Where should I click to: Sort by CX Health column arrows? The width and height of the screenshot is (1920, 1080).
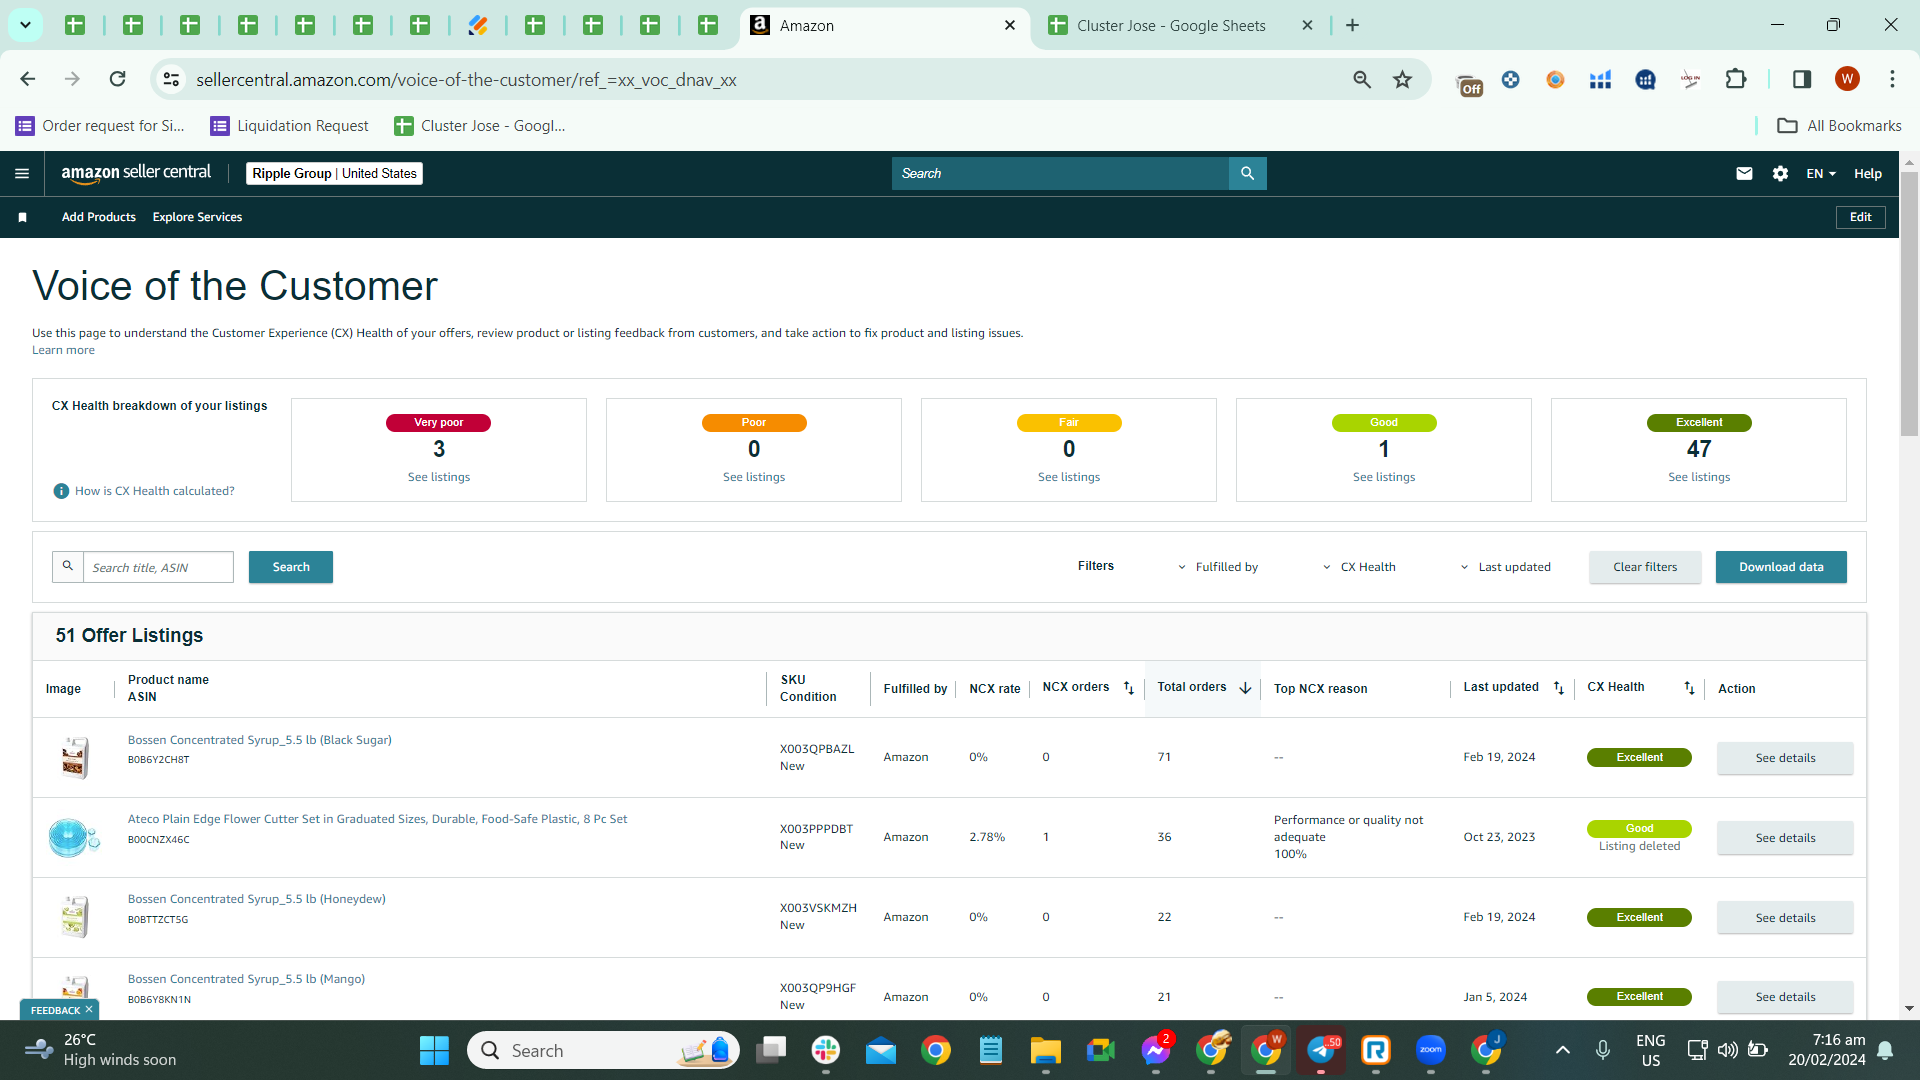[x=1689, y=688]
